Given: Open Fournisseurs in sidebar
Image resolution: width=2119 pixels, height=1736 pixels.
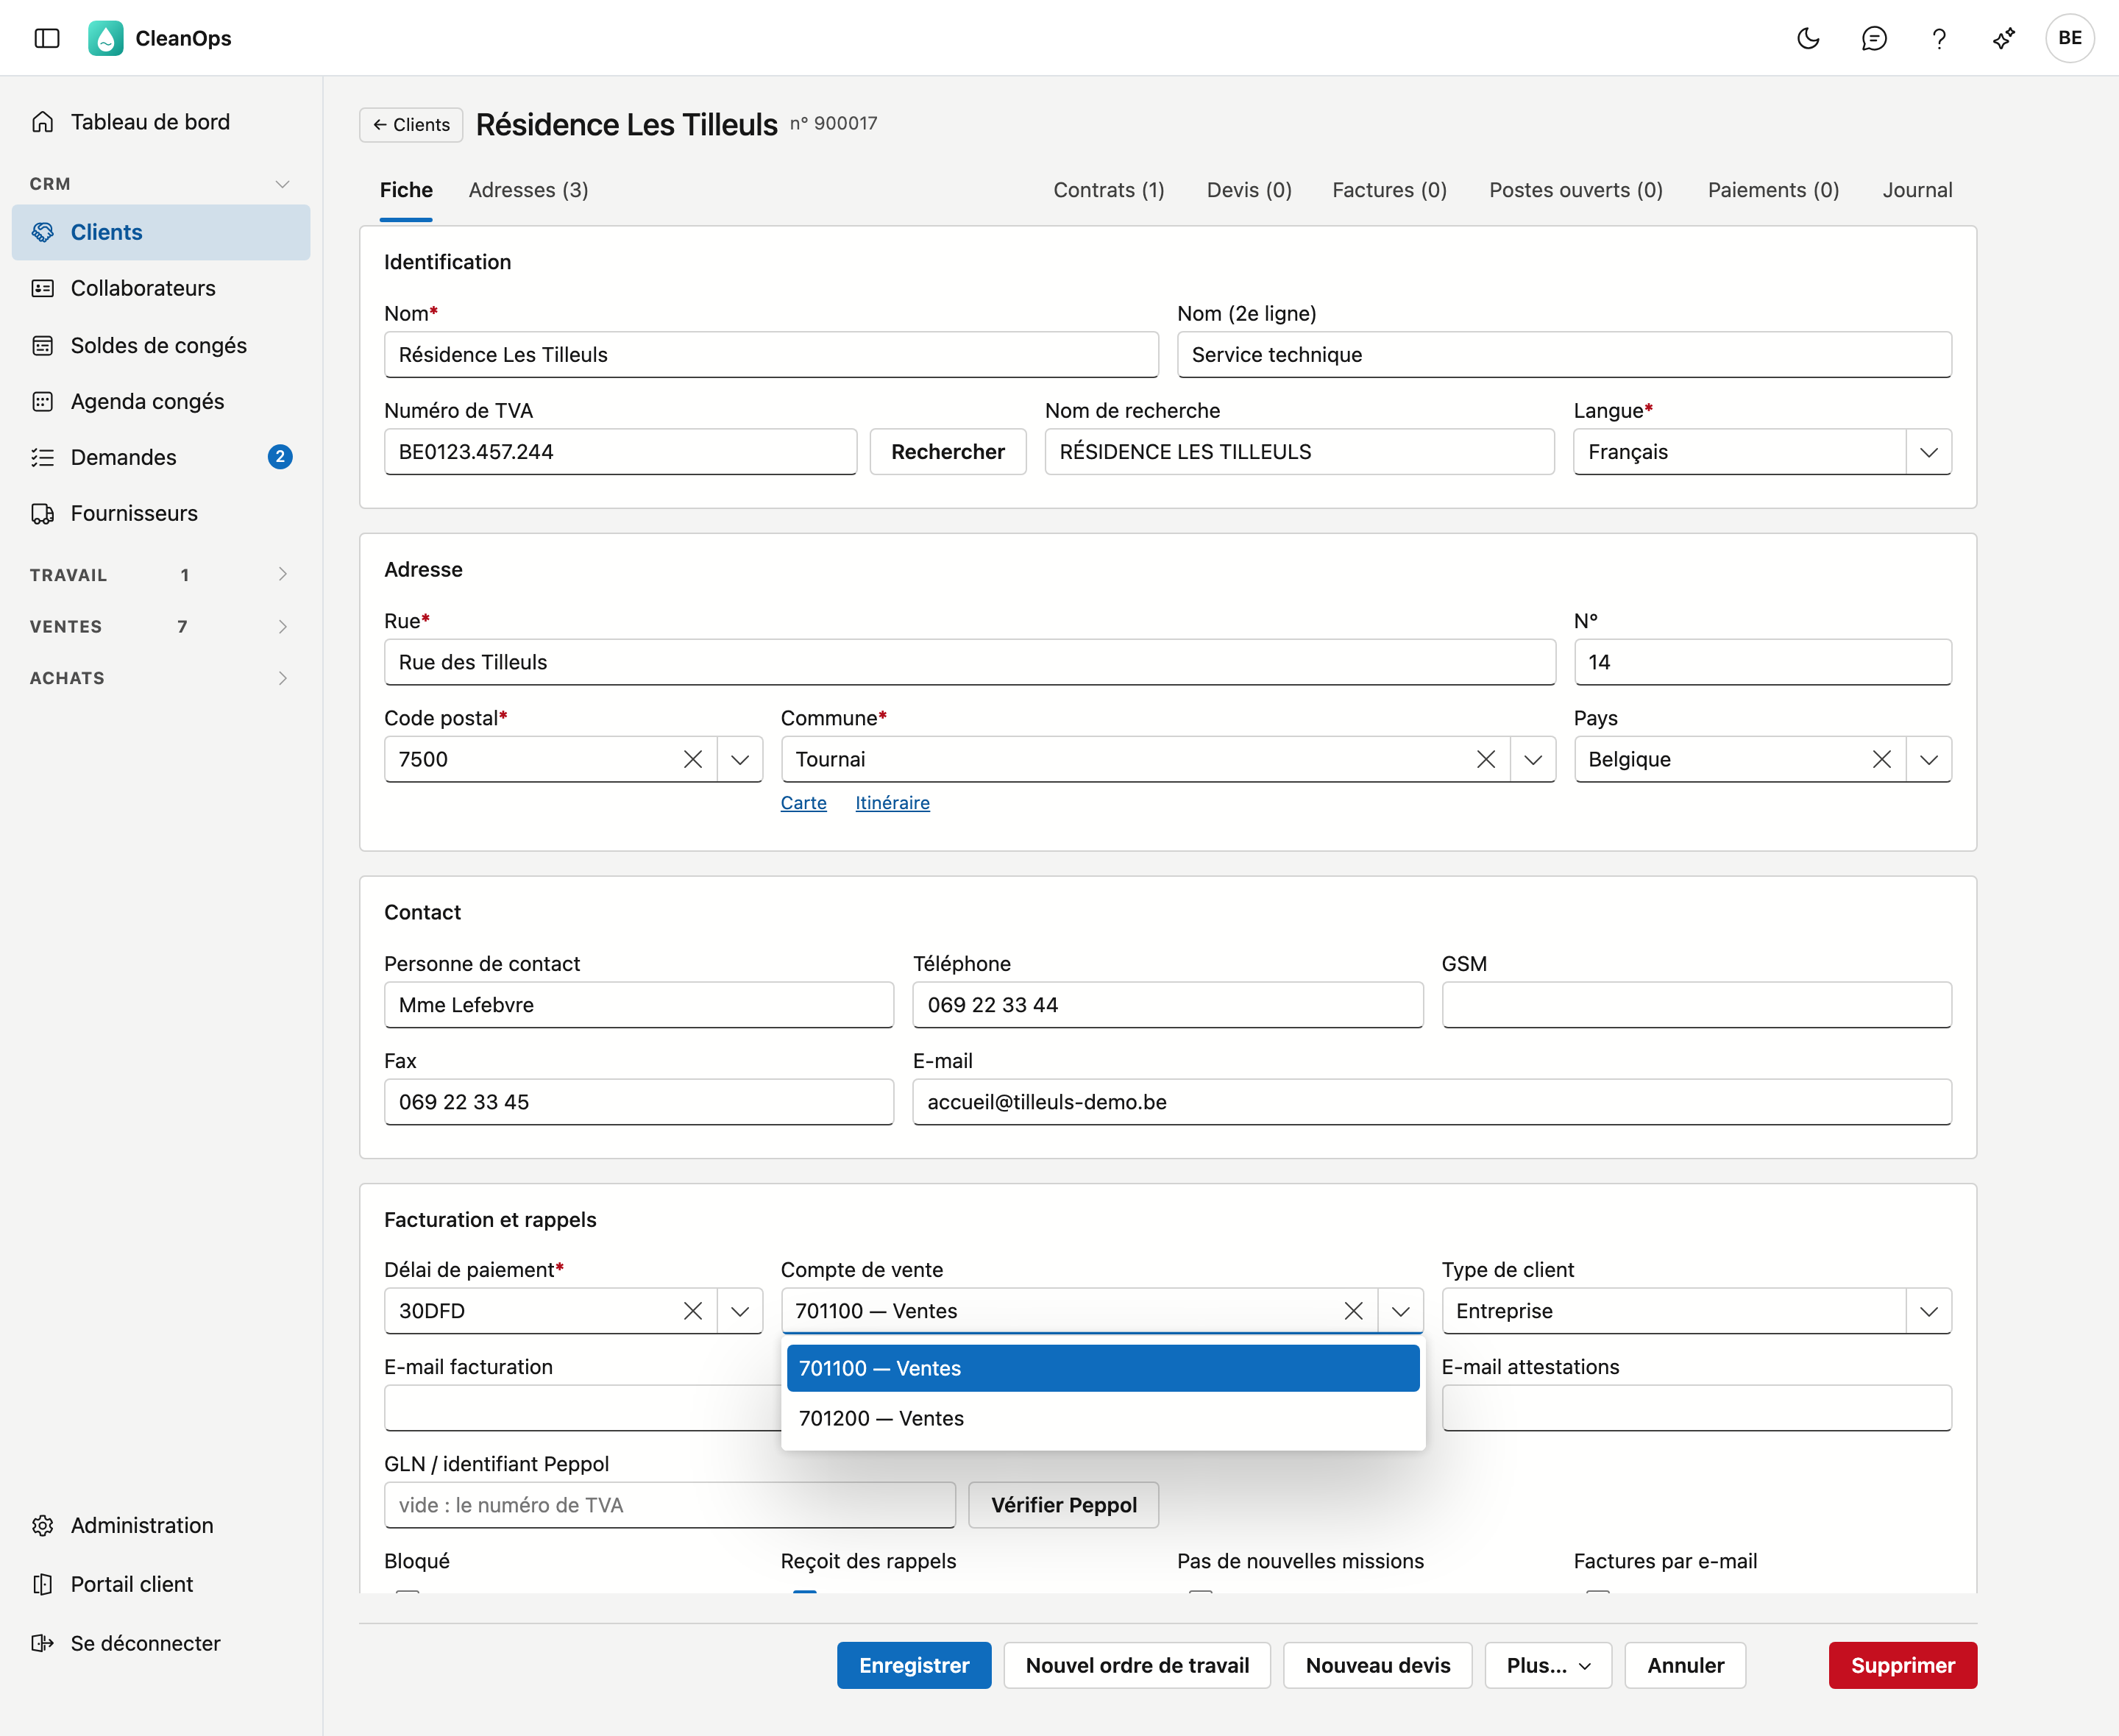Looking at the screenshot, I should (161, 513).
